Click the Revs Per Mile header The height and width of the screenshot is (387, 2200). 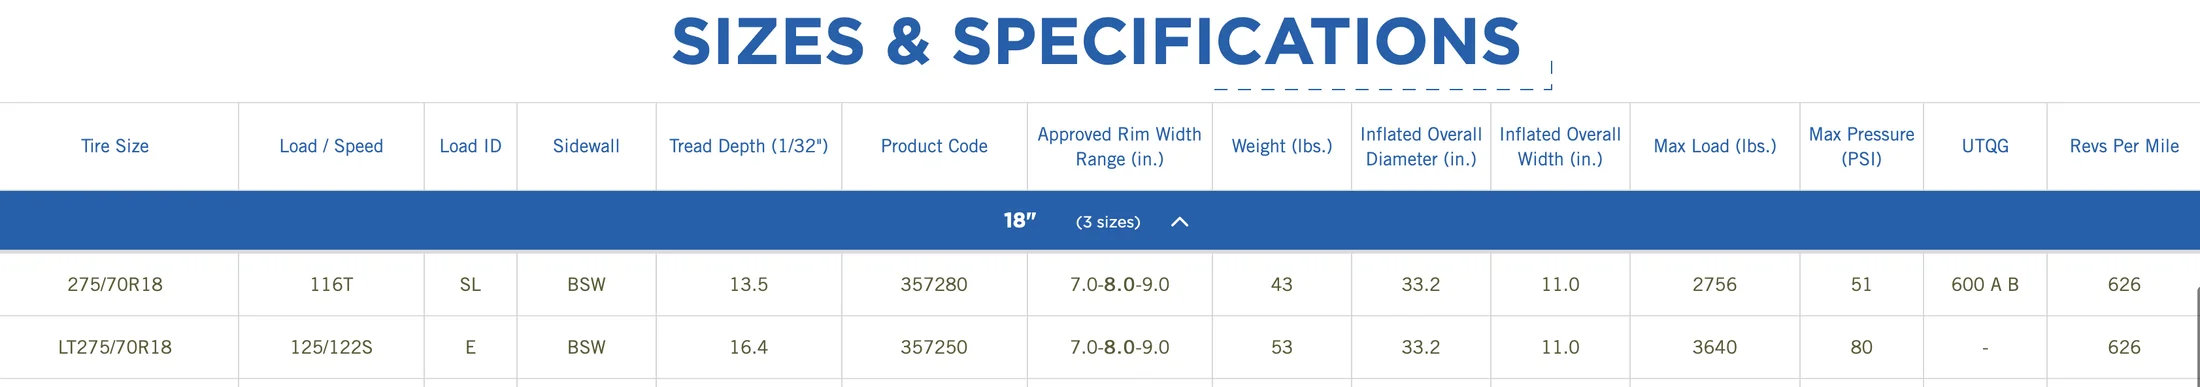click(2124, 146)
